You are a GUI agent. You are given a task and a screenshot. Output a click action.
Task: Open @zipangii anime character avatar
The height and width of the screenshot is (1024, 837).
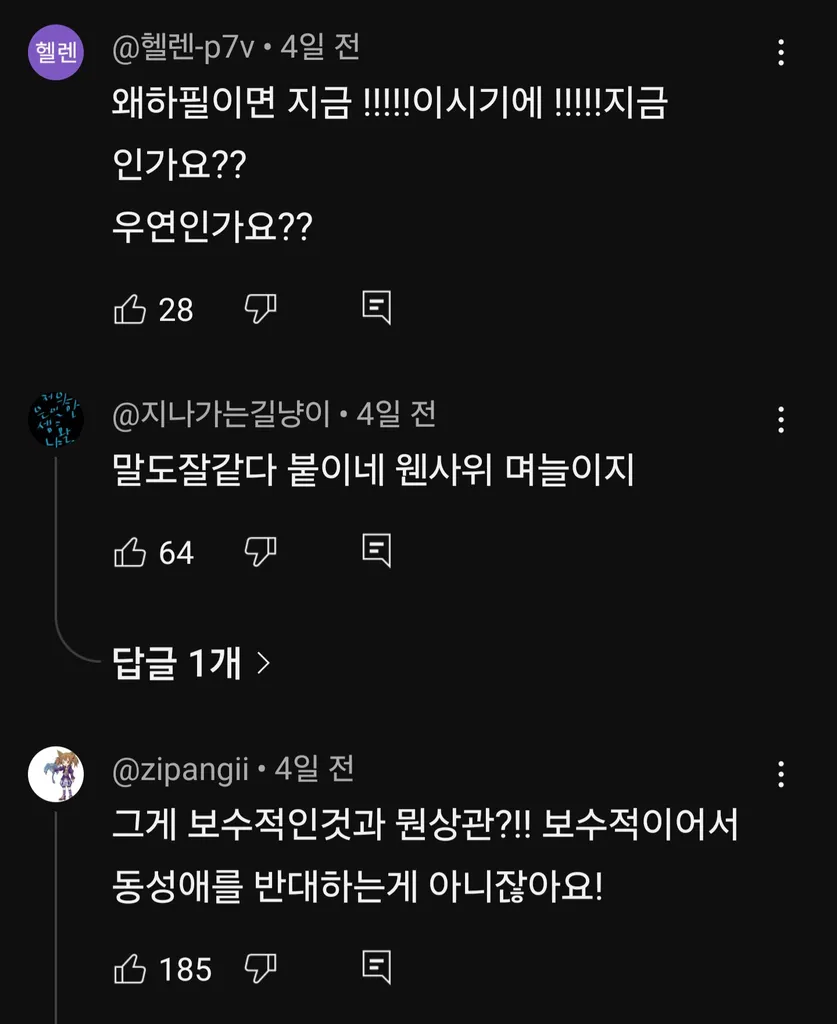56,775
